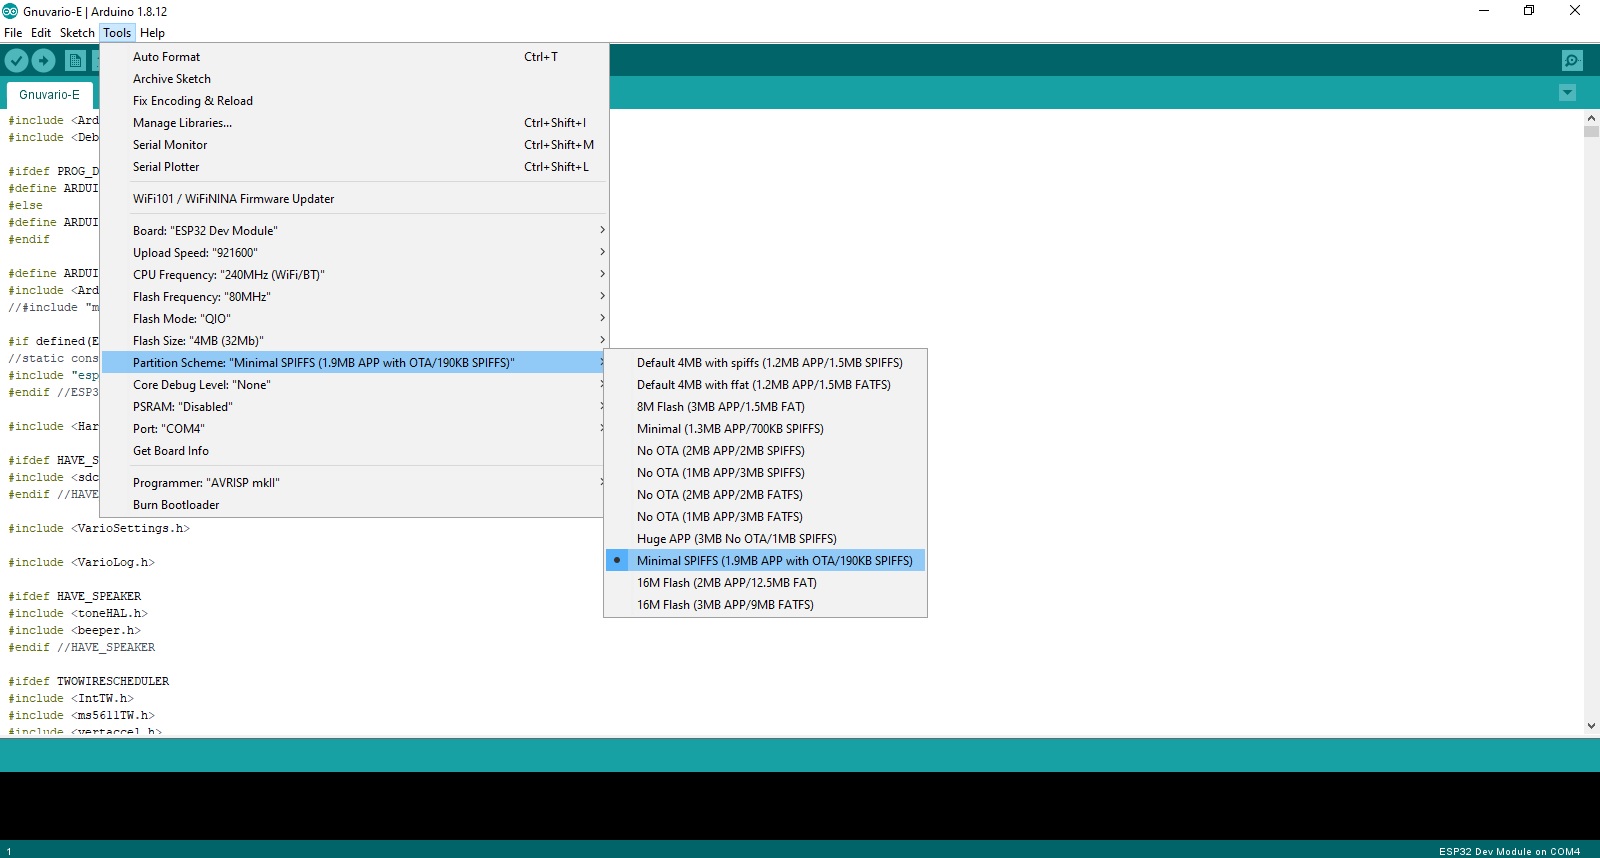The image size is (1600, 858).
Task: Expand Upload Speed 921600 submenu
Action: pyautogui.click(x=355, y=253)
